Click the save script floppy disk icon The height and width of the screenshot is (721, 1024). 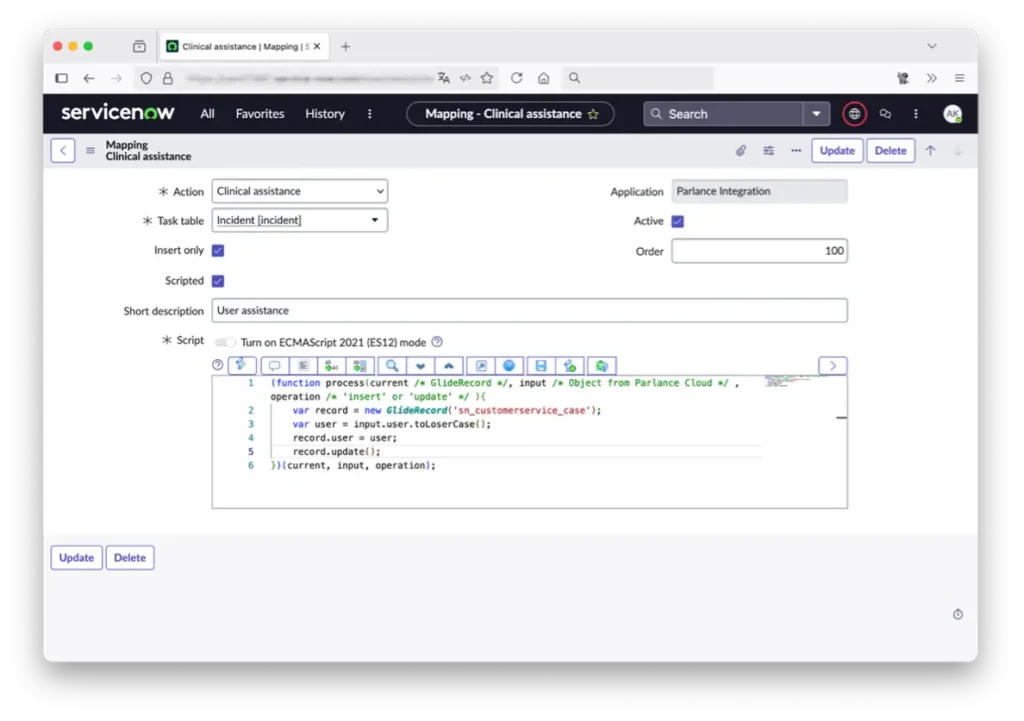pyautogui.click(x=541, y=366)
